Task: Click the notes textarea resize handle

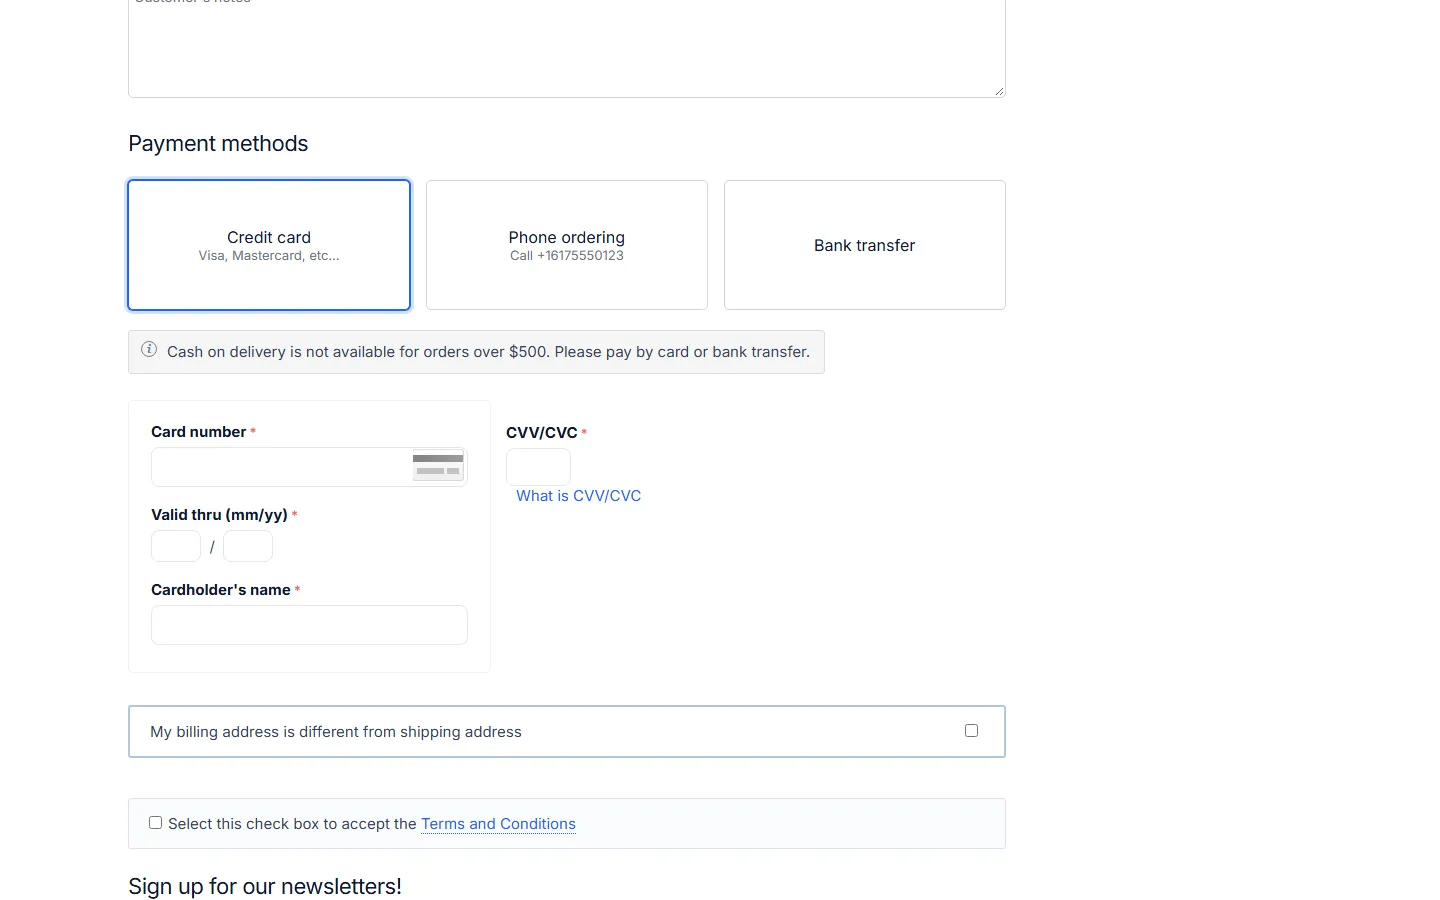Action: [998, 90]
